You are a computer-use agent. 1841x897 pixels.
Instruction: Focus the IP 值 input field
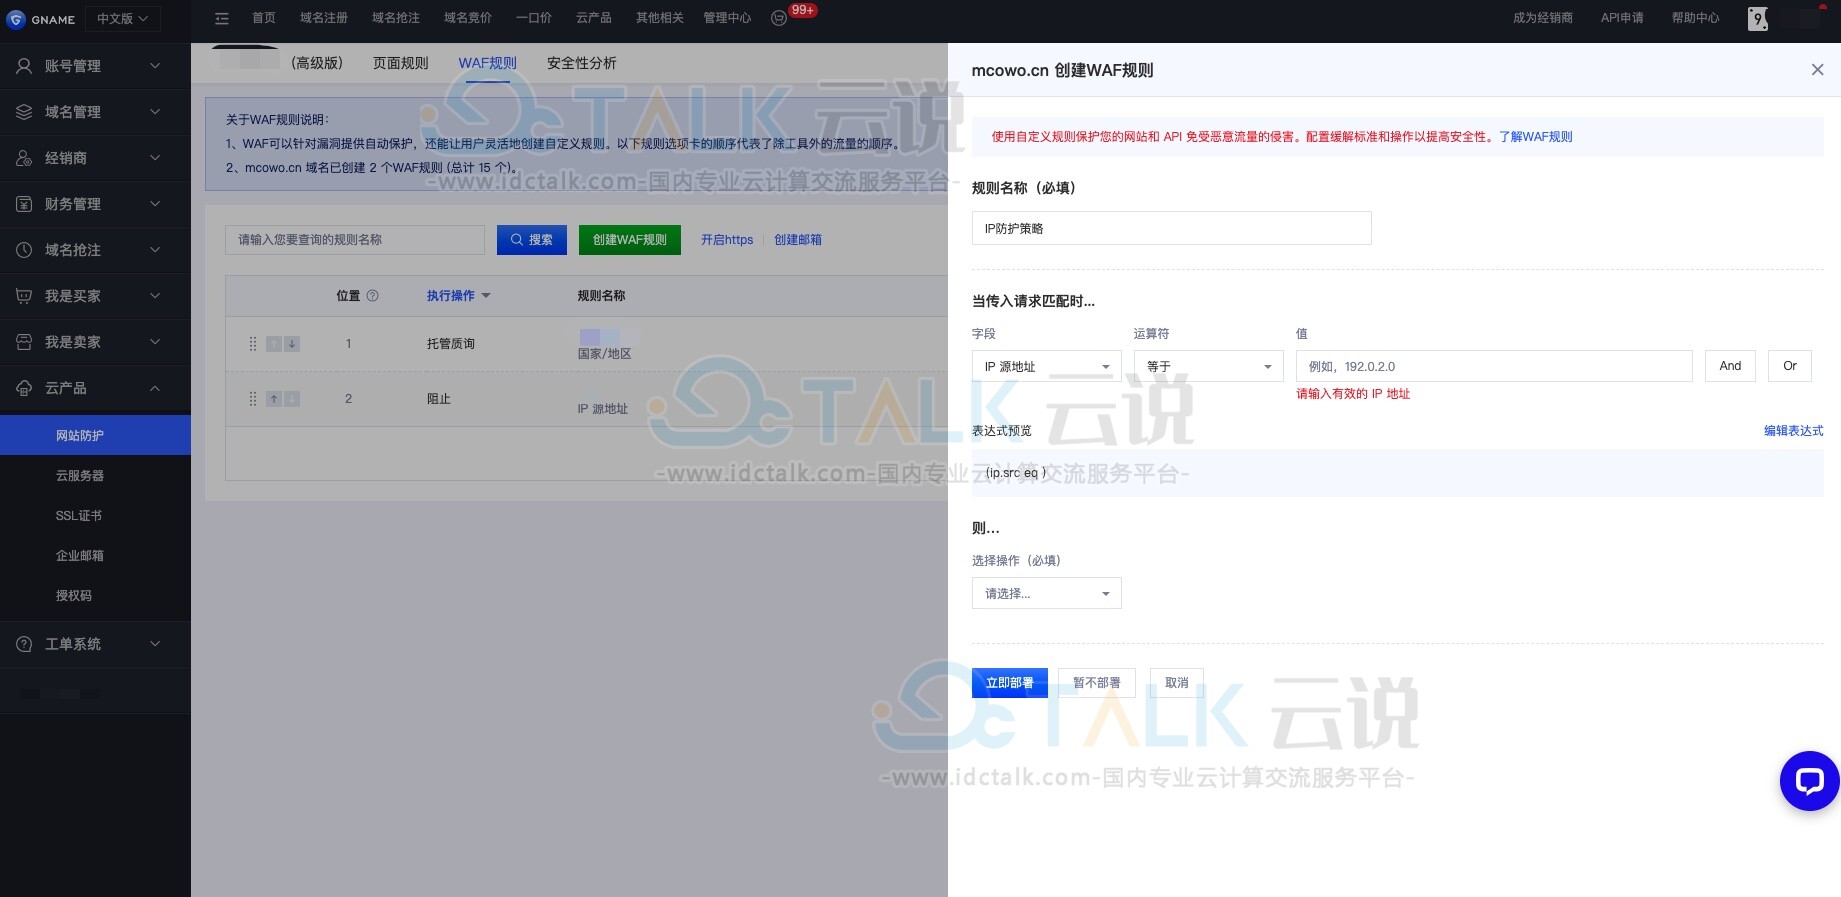(x=1494, y=366)
